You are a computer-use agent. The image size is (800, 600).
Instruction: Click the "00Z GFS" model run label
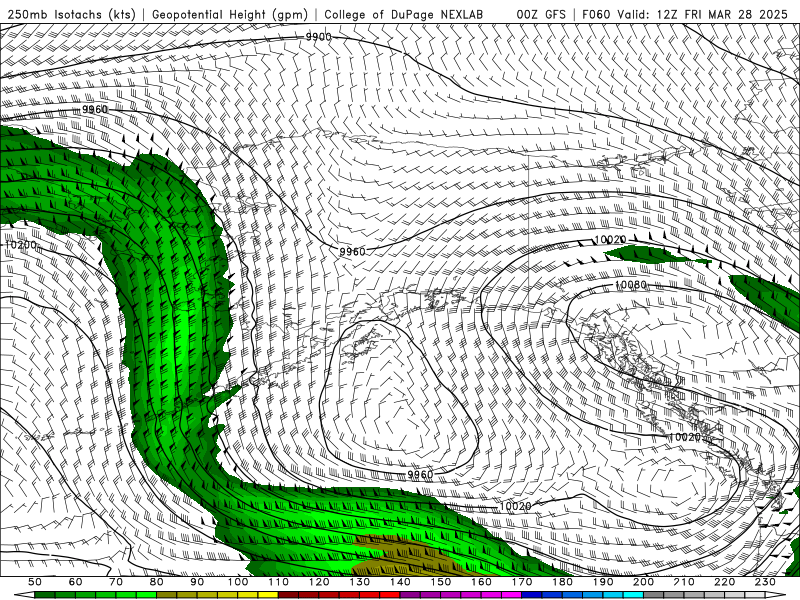(541, 15)
